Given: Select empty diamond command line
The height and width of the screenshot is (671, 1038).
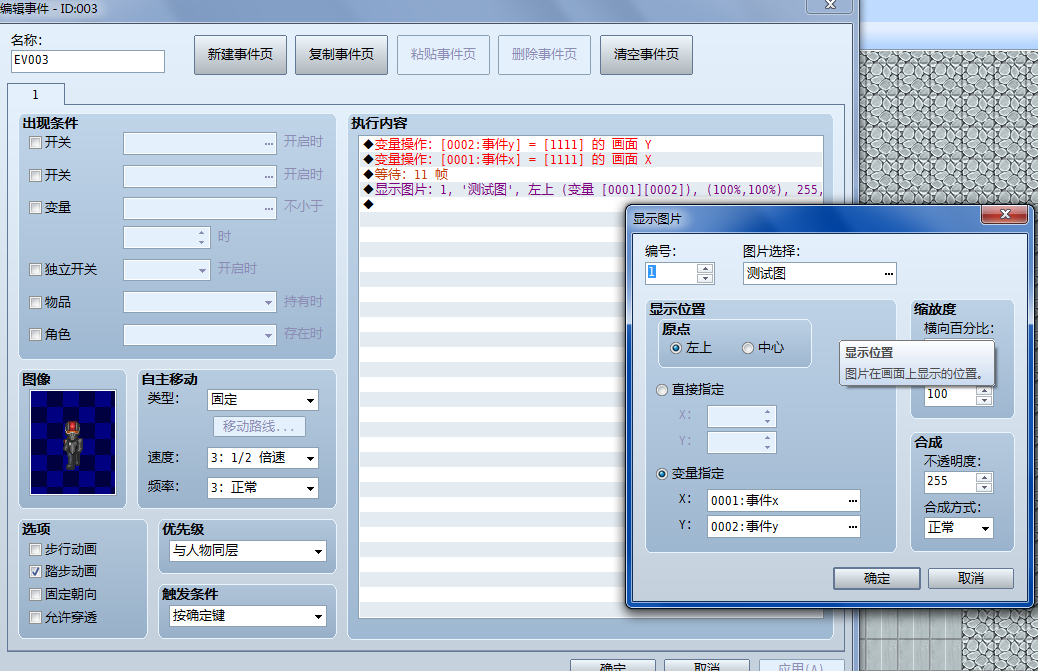Looking at the screenshot, I should click(493, 204).
